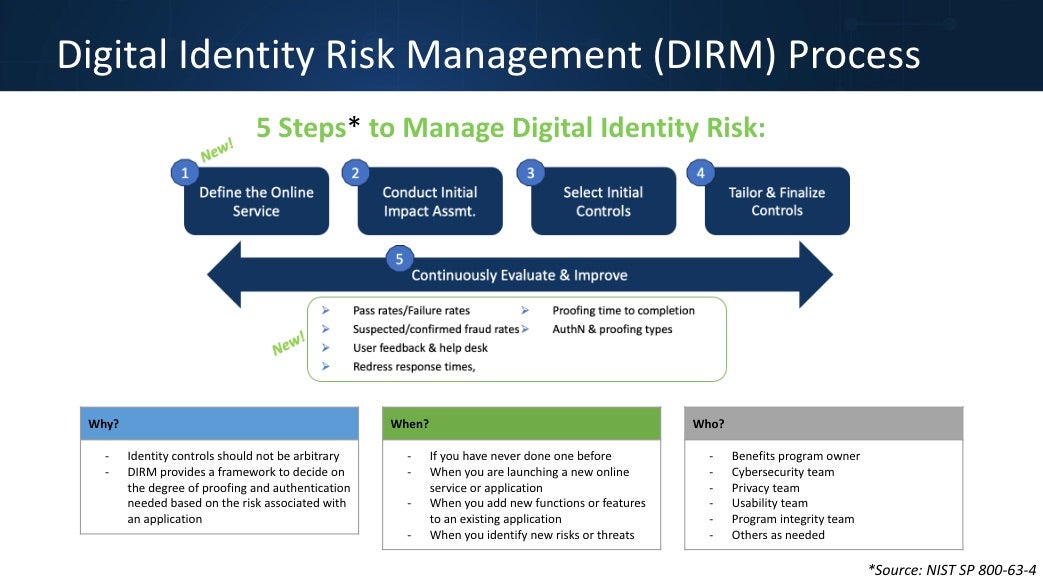Click the NIST SP 800-63-4 source footnote
This screenshot has height=584, width=1043.
(x=951, y=569)
